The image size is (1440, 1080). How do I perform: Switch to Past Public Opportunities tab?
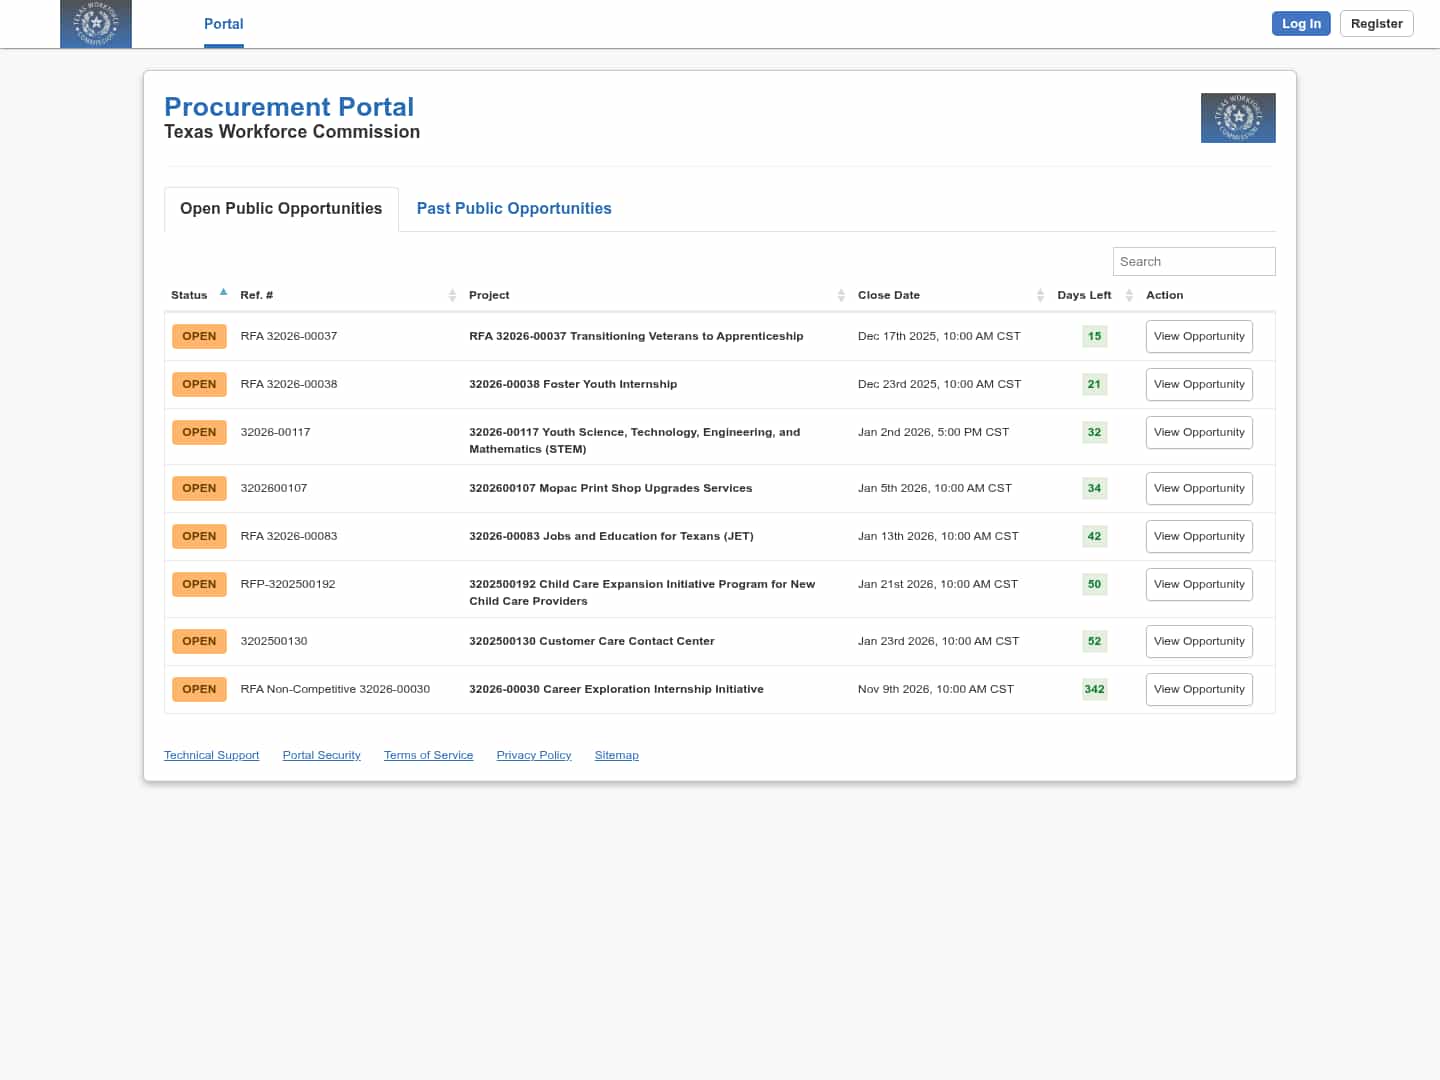pyautogui.click(x=514, y=209)
